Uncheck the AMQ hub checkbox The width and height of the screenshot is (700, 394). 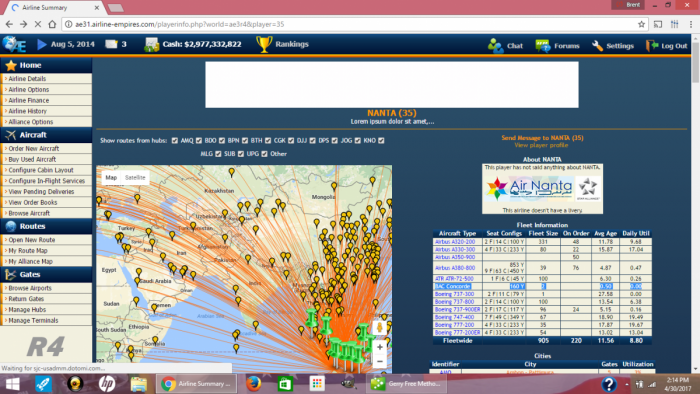pos(175,141)
